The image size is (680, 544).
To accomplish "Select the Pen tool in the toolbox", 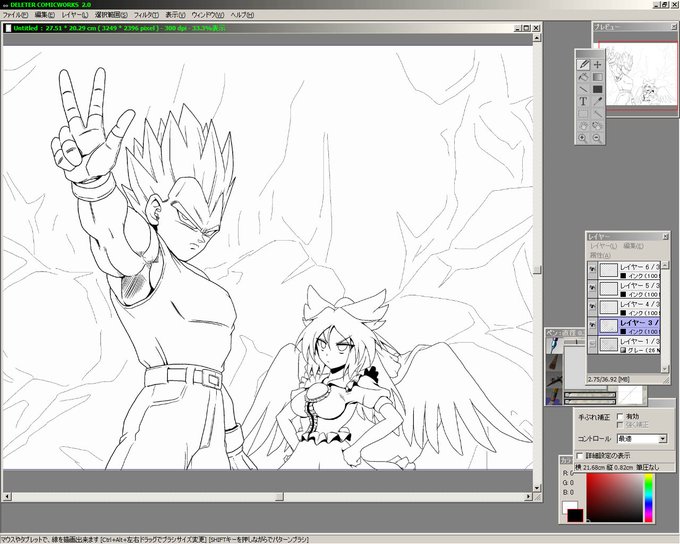I will tap(583, 65).
